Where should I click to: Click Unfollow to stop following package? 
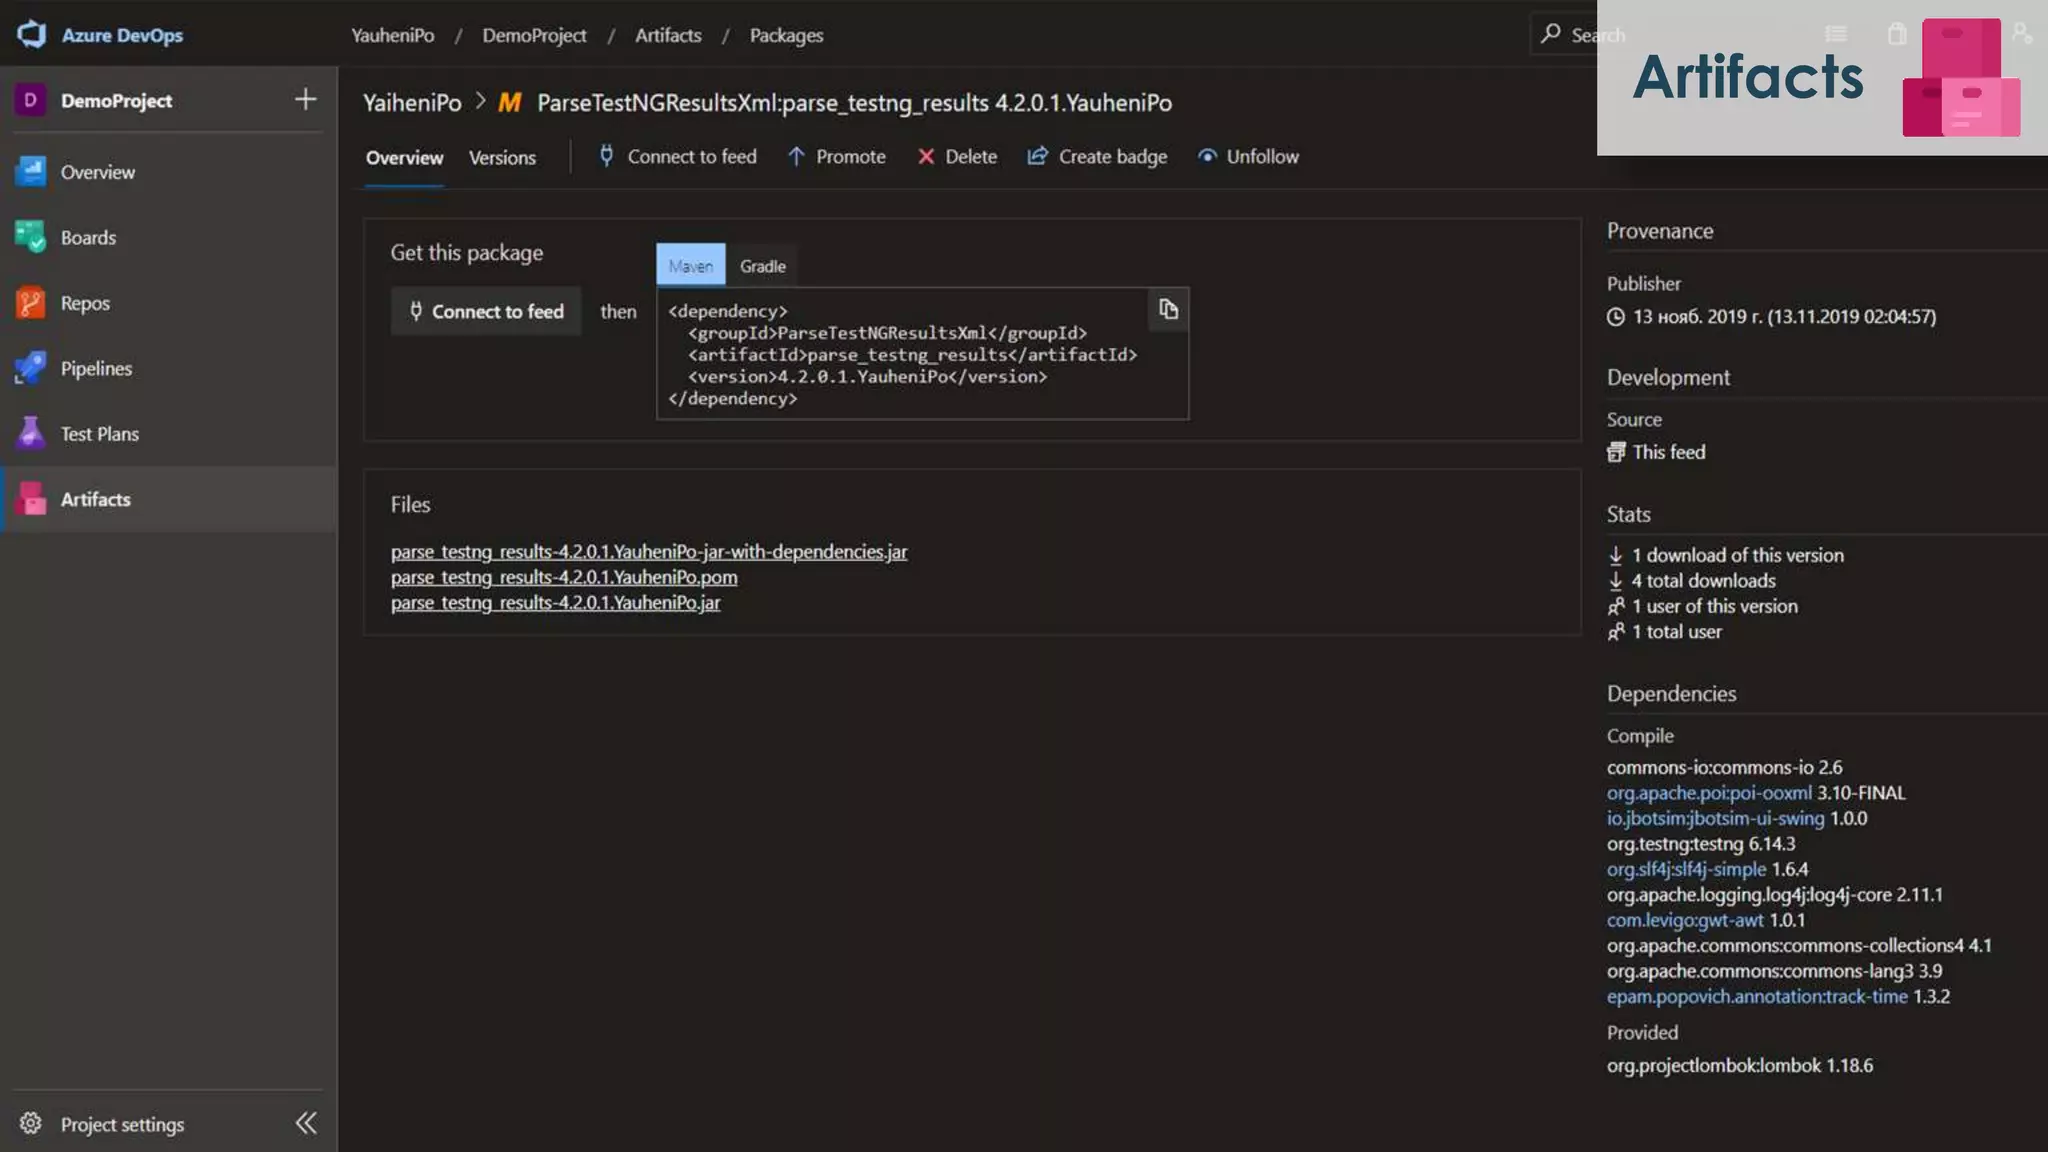click(1249, 157)
